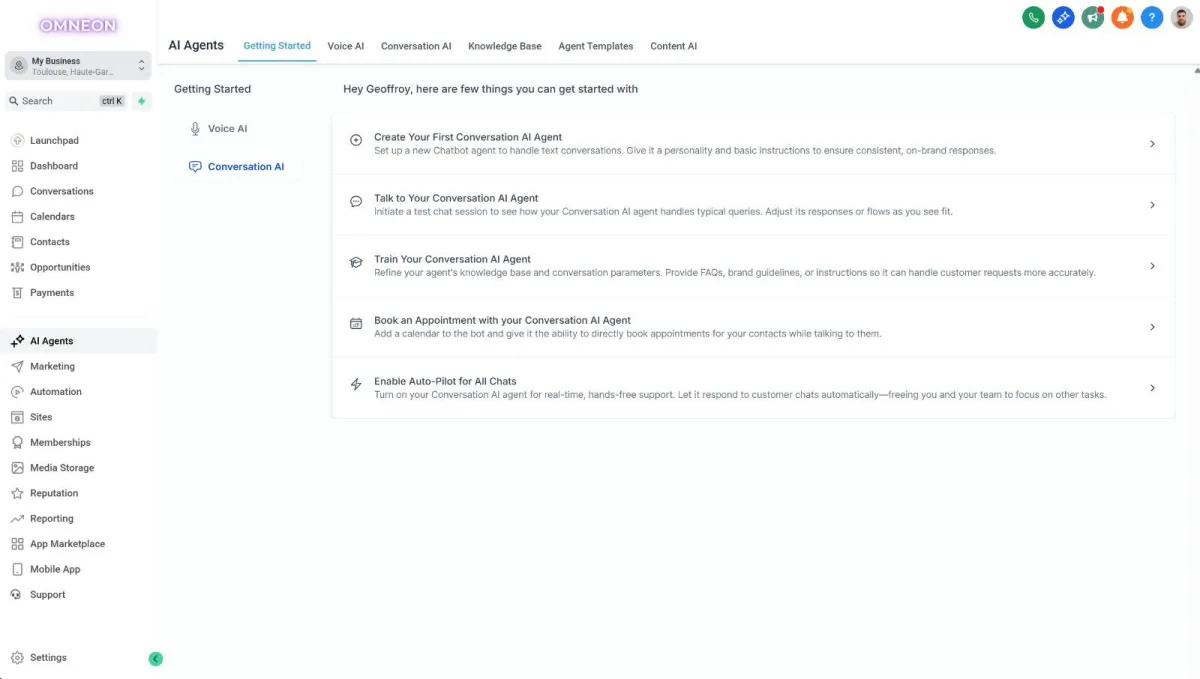
Task: Open the user profile avatar
Action: 1182,17
